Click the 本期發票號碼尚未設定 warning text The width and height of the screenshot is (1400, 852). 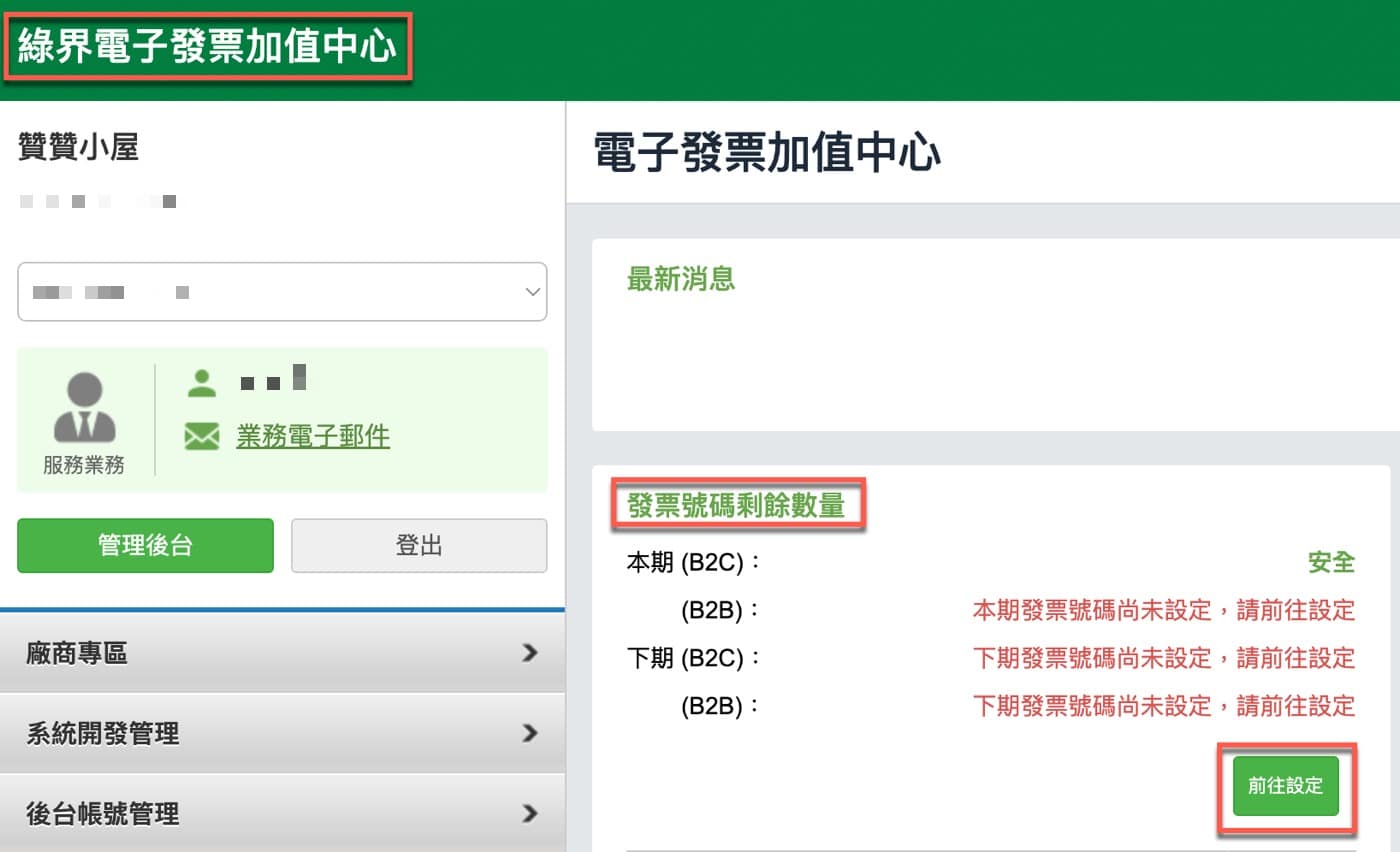(x=1164, y=610)
